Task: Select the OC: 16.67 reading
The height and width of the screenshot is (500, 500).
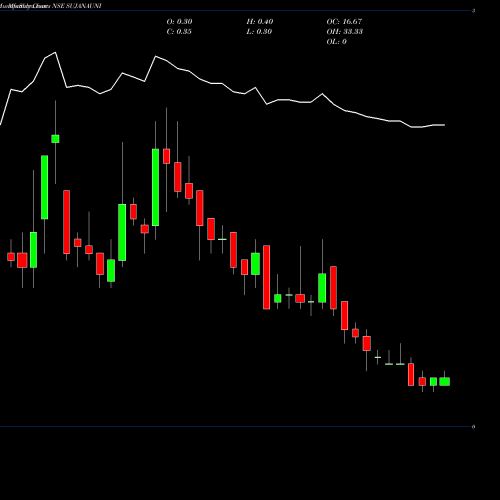Action: [x=344, y=21]
